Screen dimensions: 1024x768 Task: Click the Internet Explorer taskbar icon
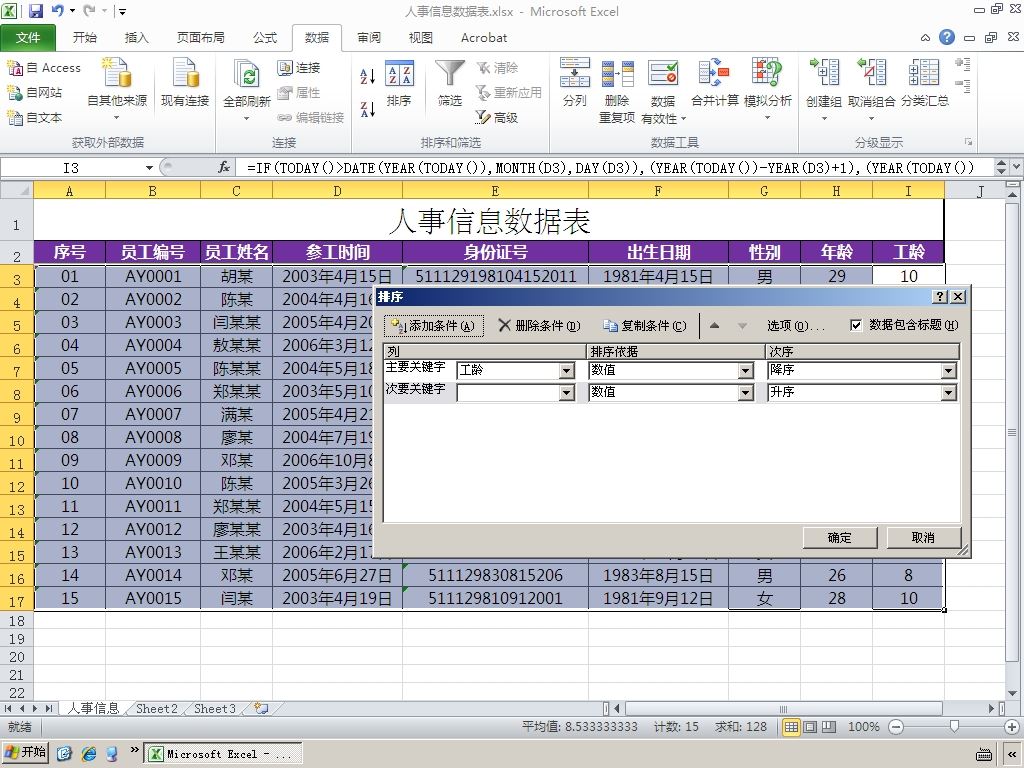88,754
